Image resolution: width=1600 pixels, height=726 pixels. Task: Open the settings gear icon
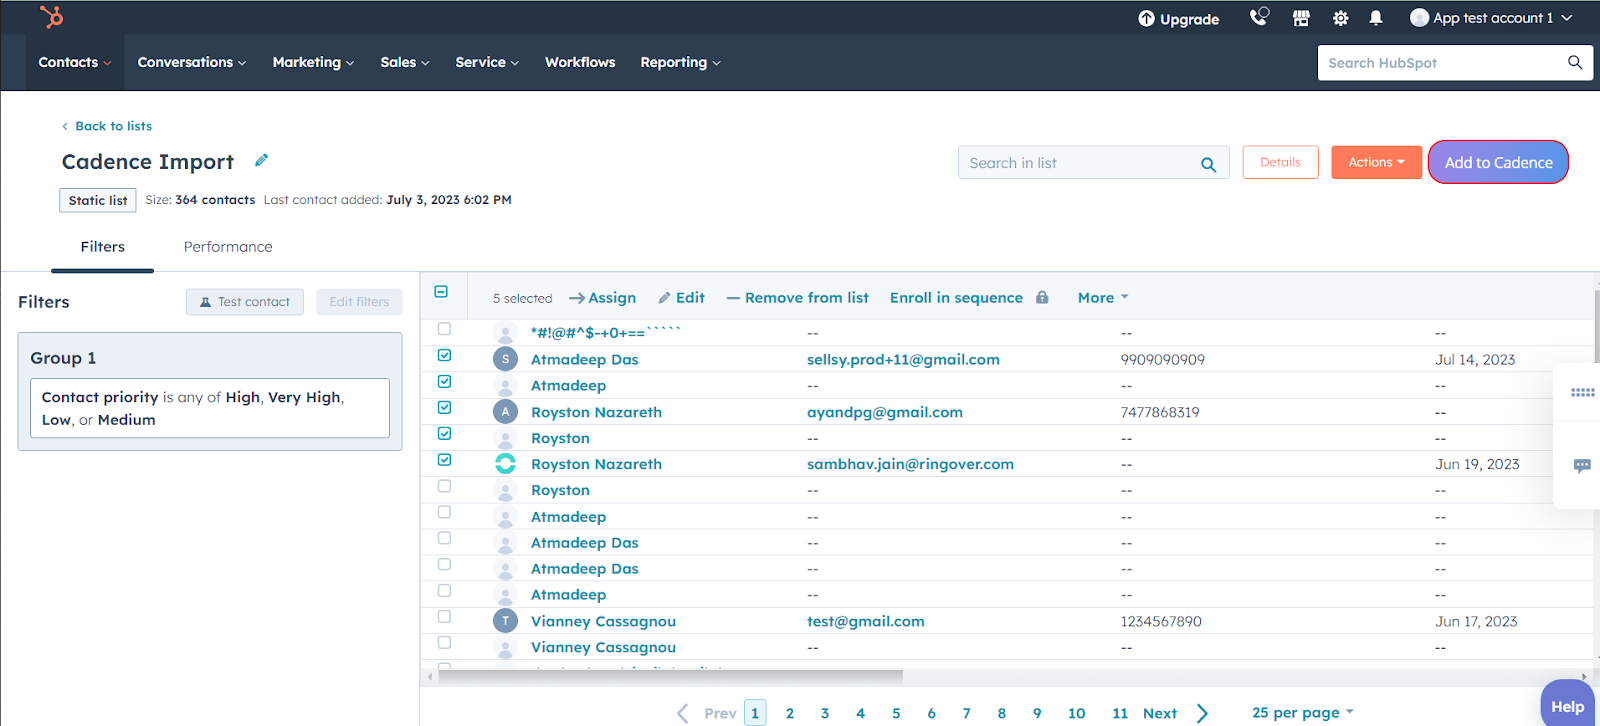(1340, 18)
